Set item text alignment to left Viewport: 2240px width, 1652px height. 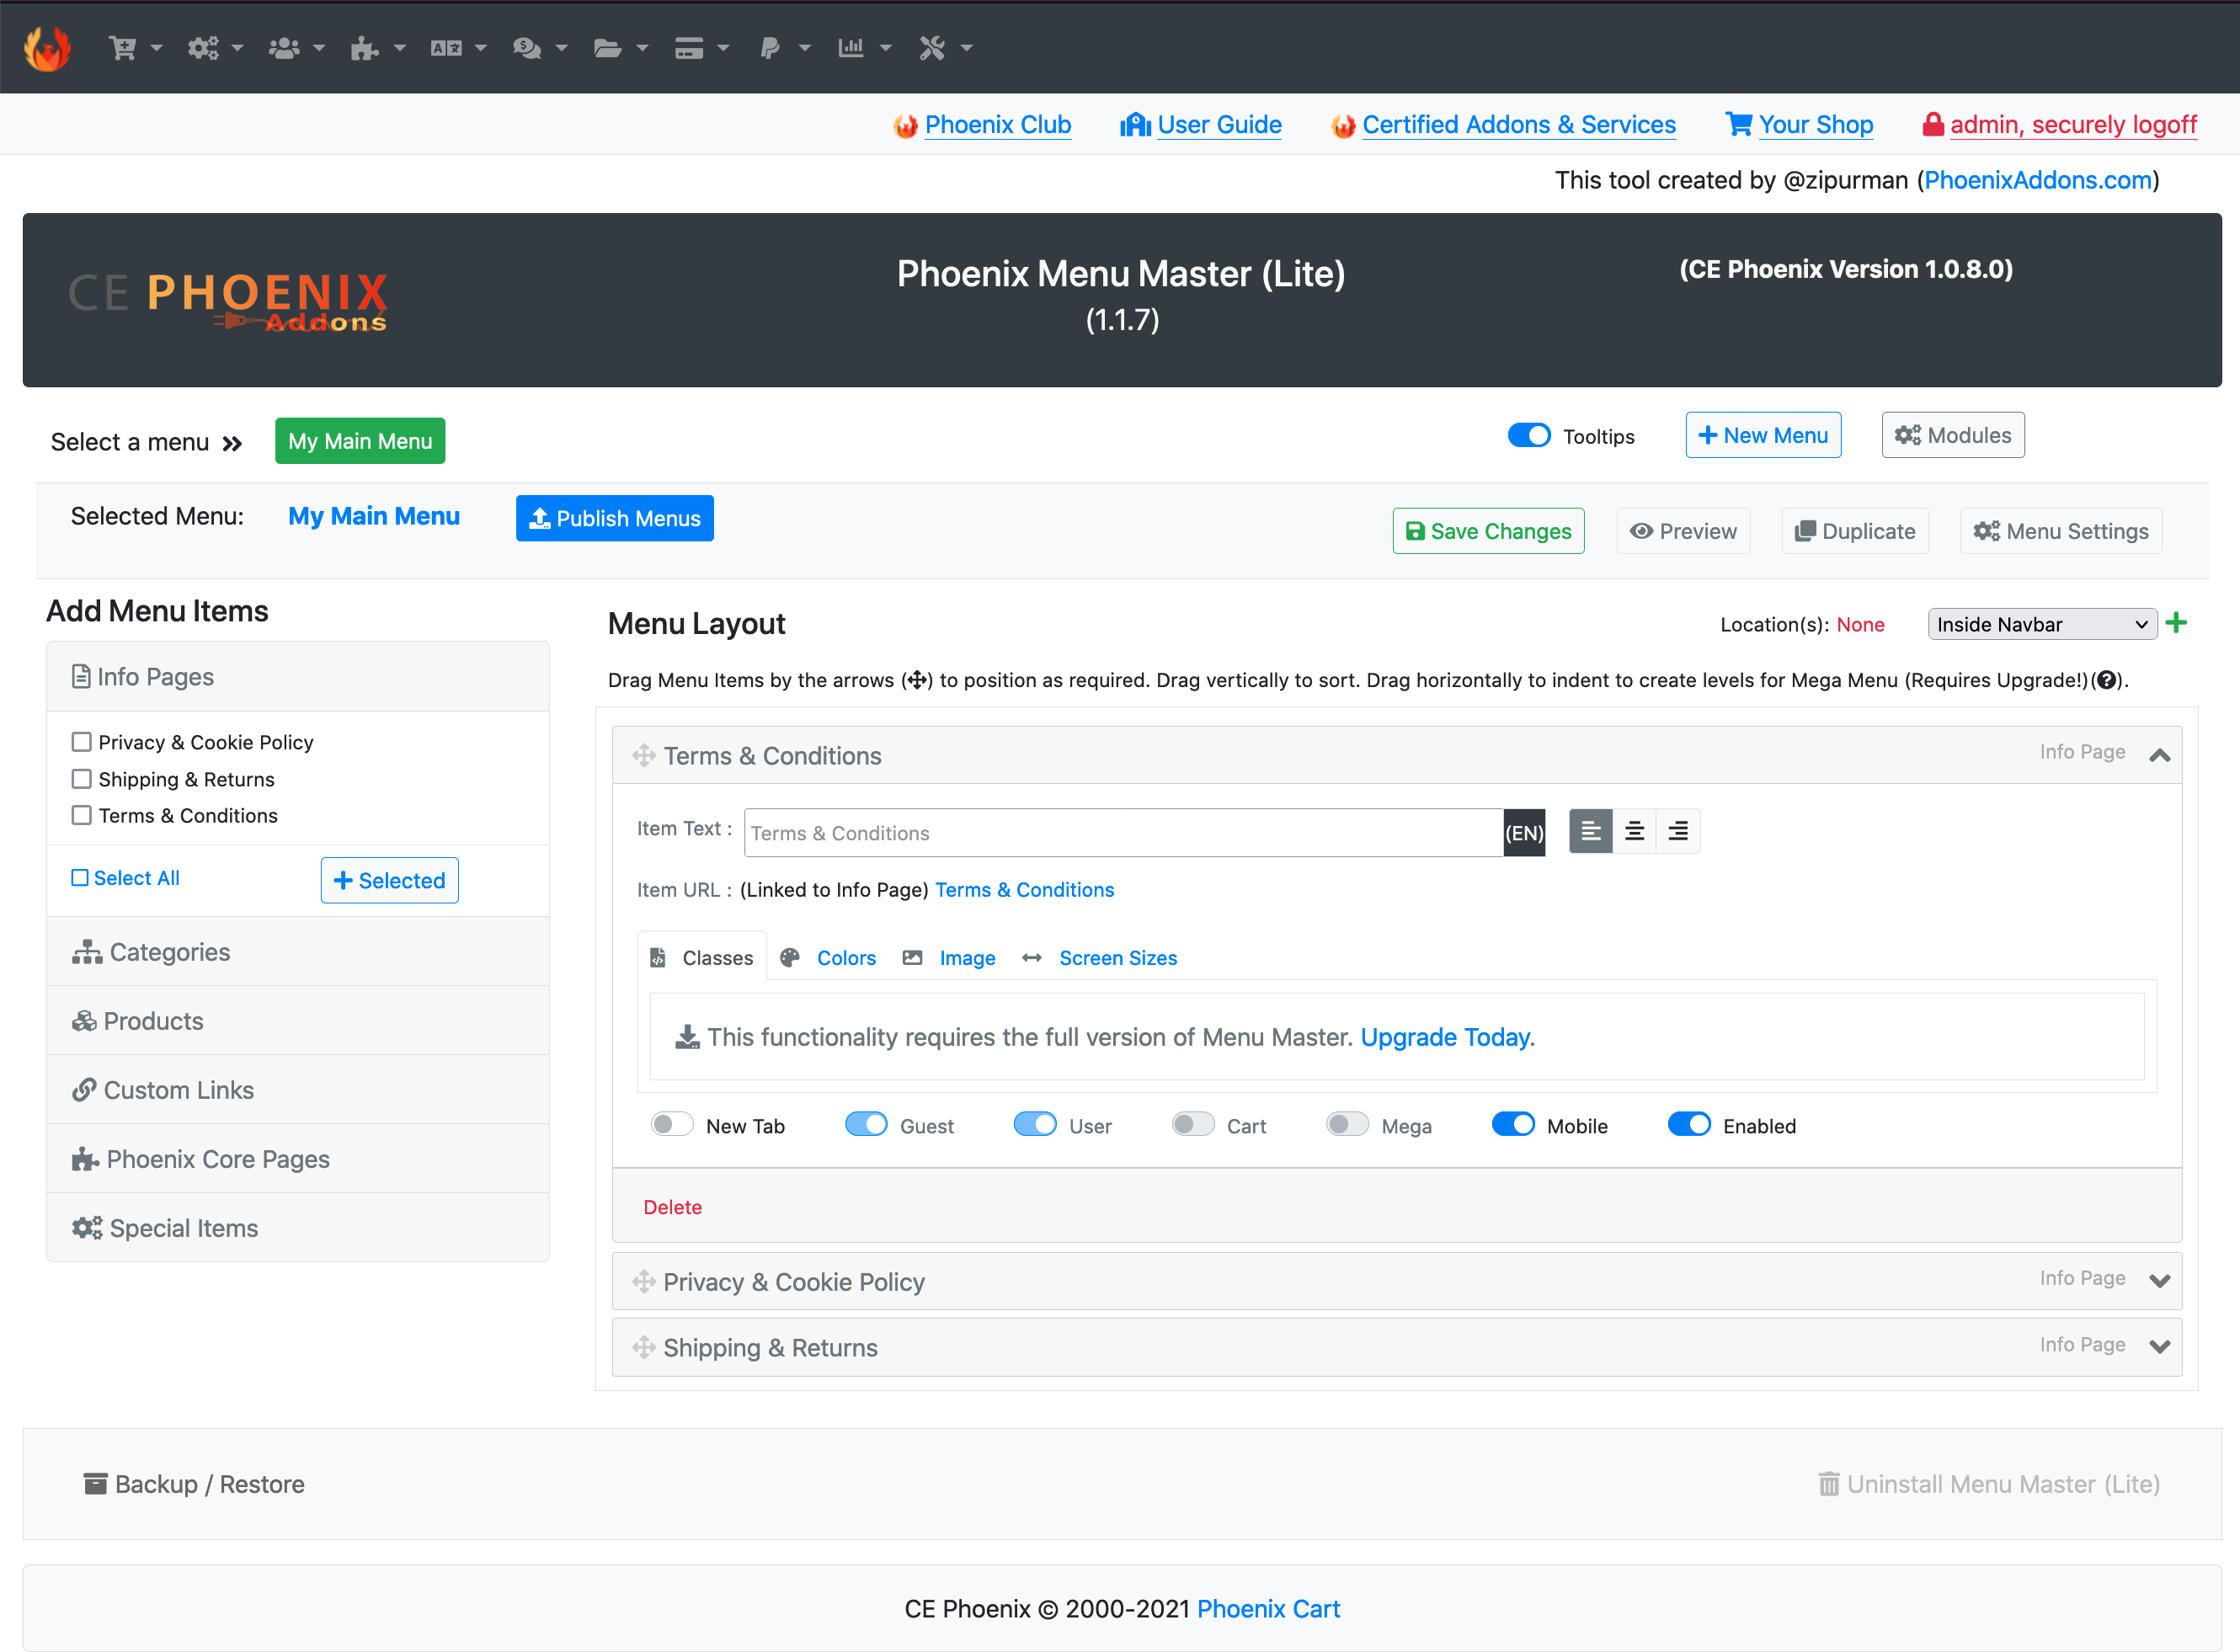(x=1590, y=831)
